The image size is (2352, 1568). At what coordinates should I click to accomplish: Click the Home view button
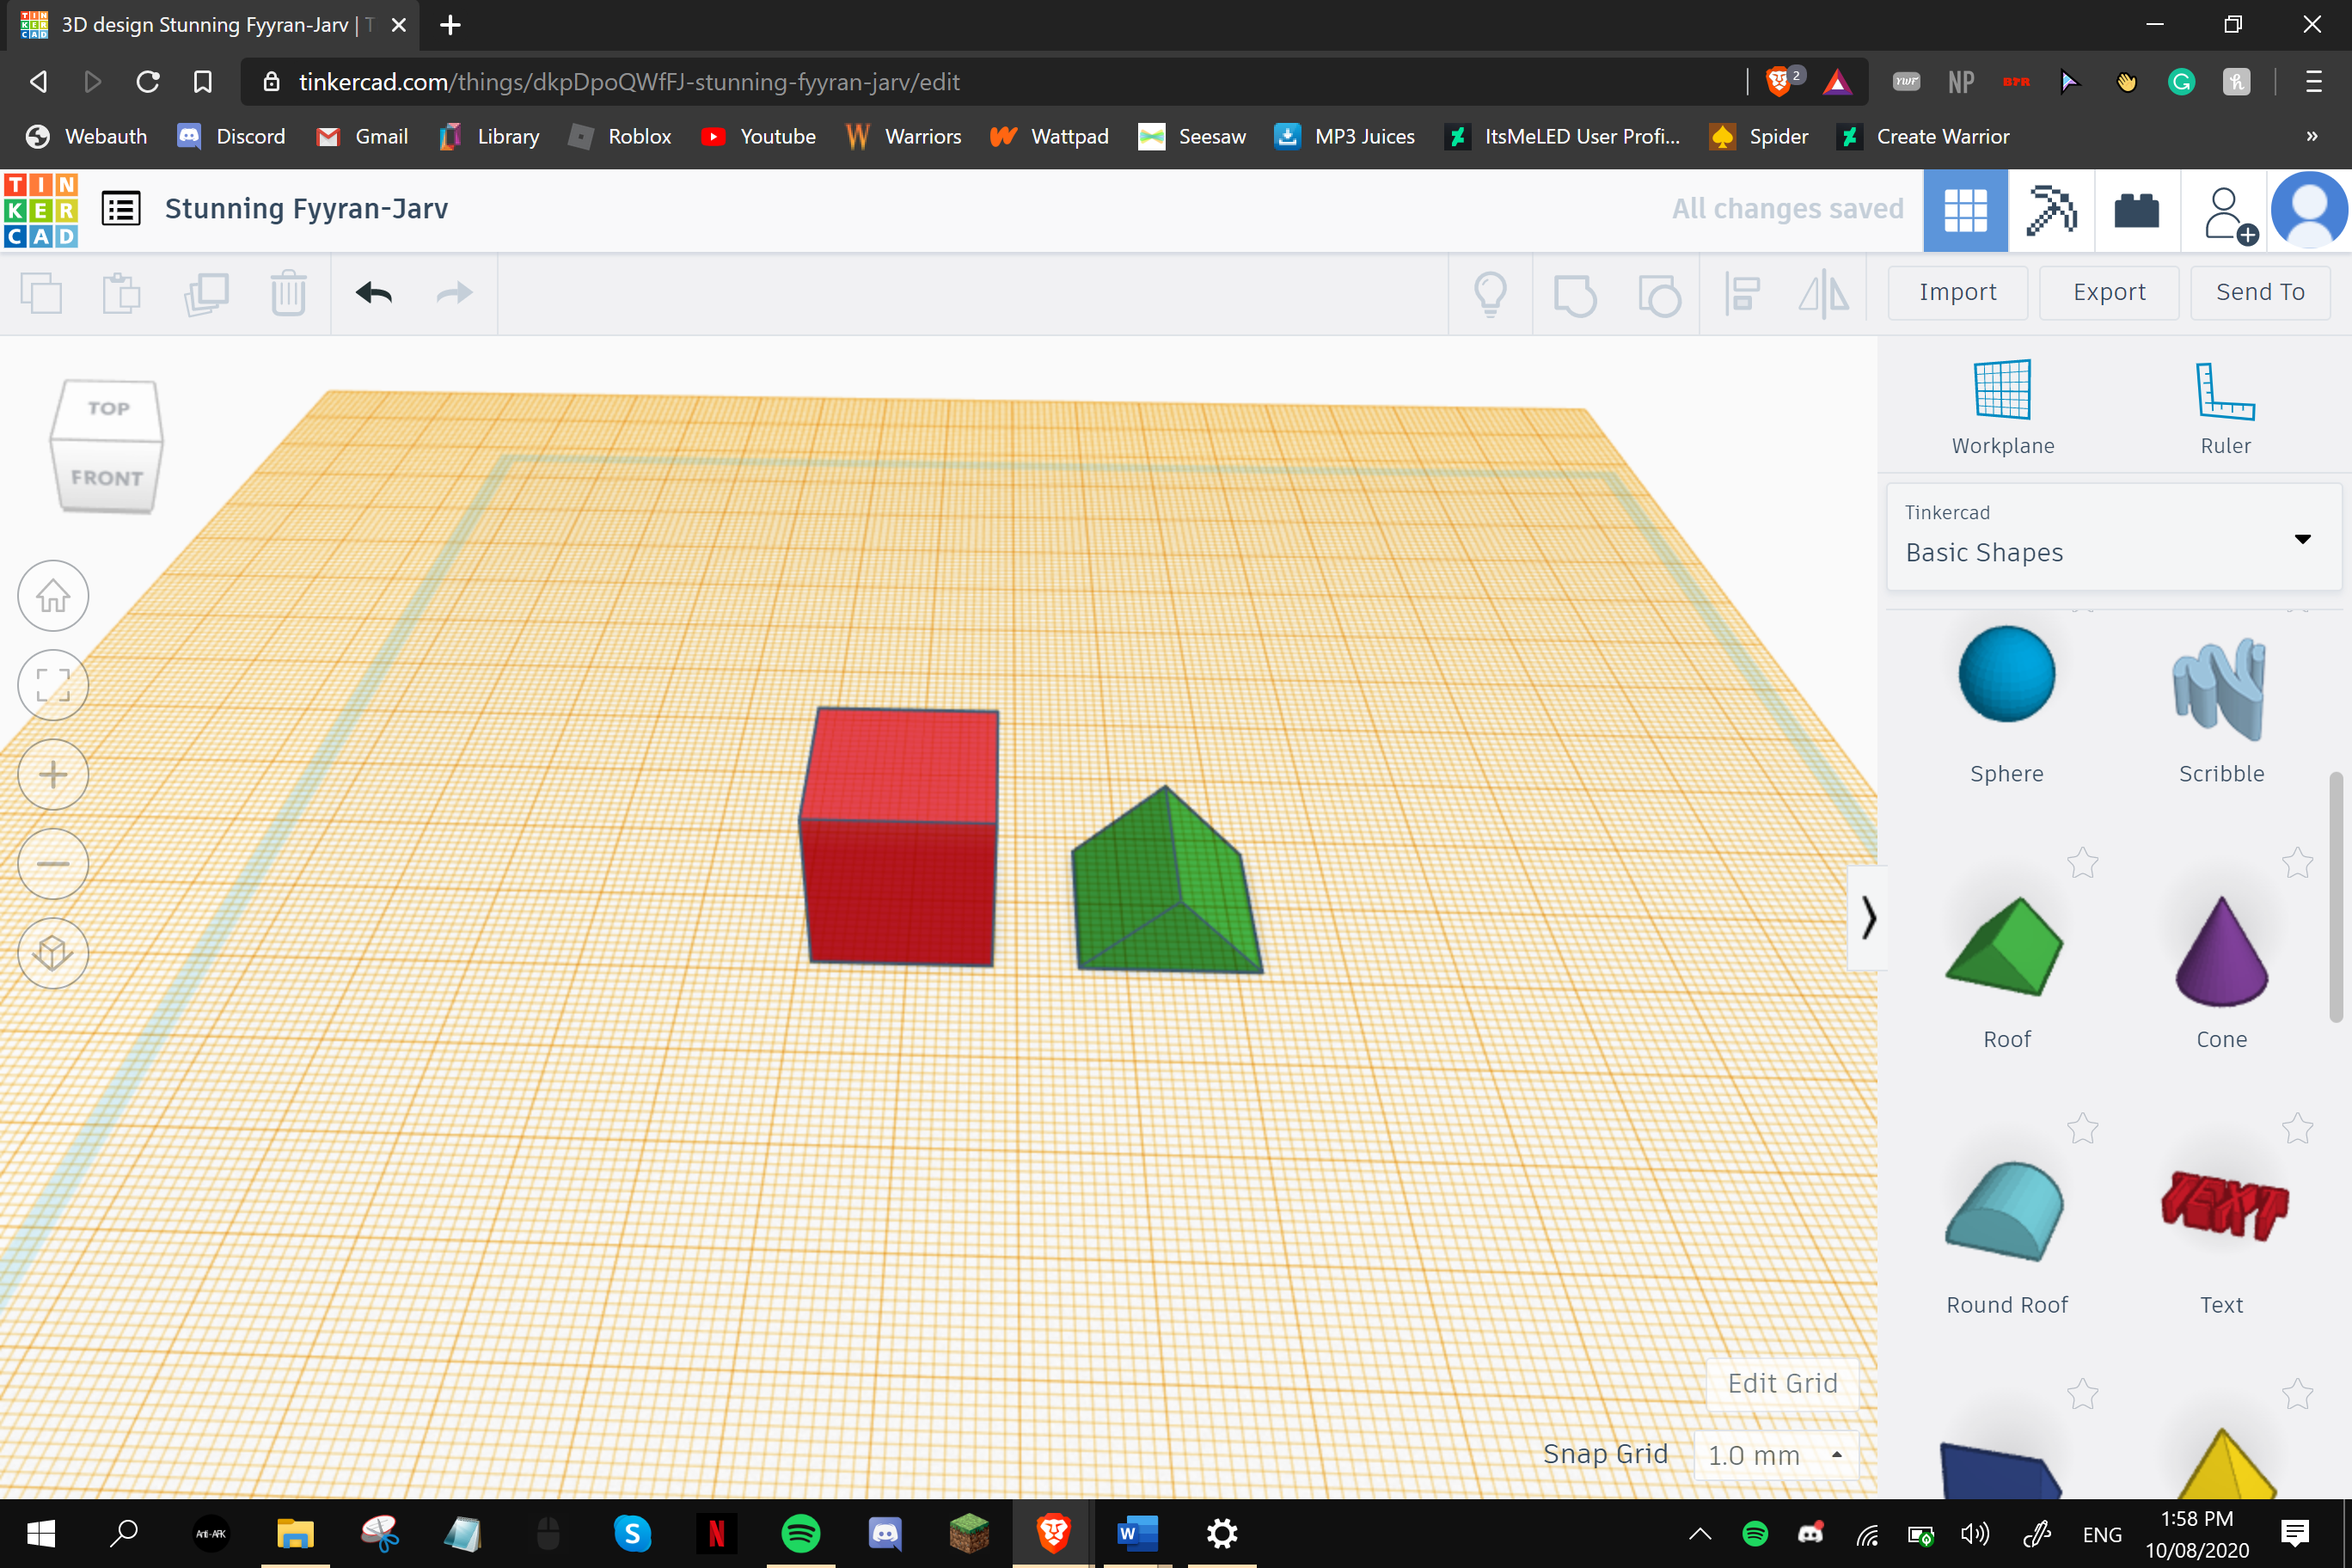[53, 596]
